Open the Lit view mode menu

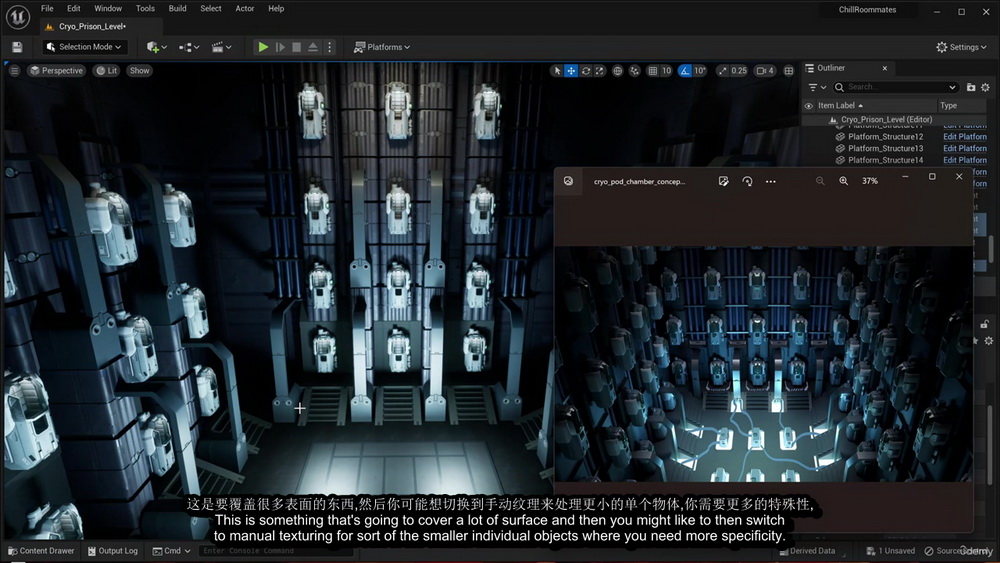pyautogui.click(x=107, y=71)
